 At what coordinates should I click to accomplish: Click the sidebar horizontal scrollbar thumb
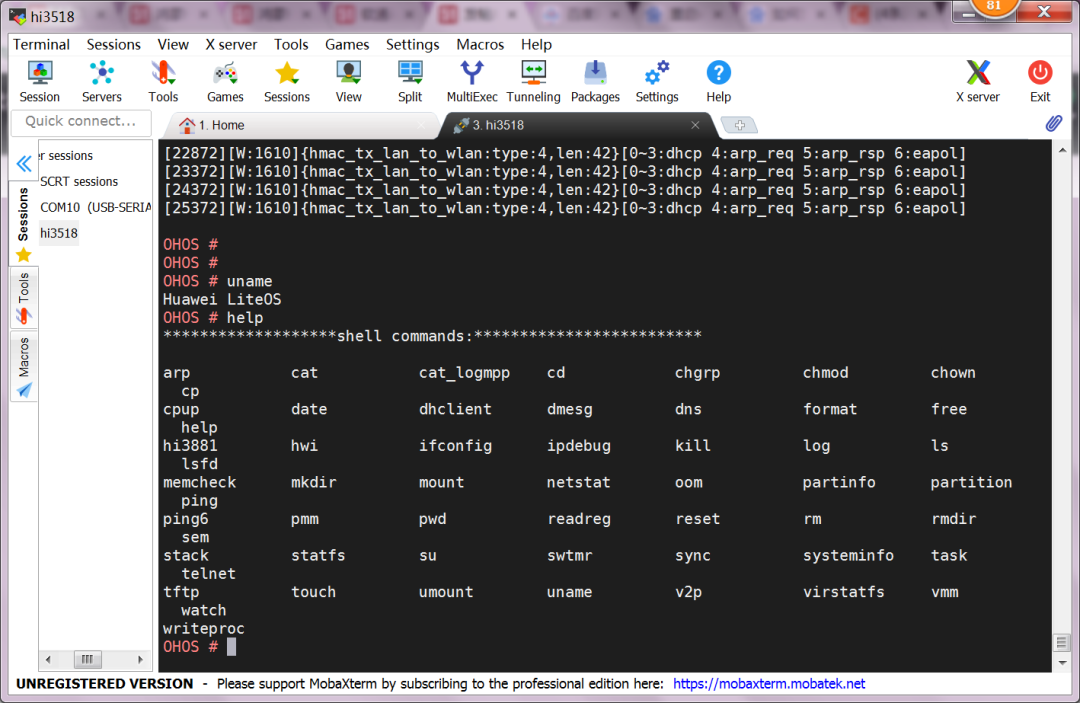[87, 660]
